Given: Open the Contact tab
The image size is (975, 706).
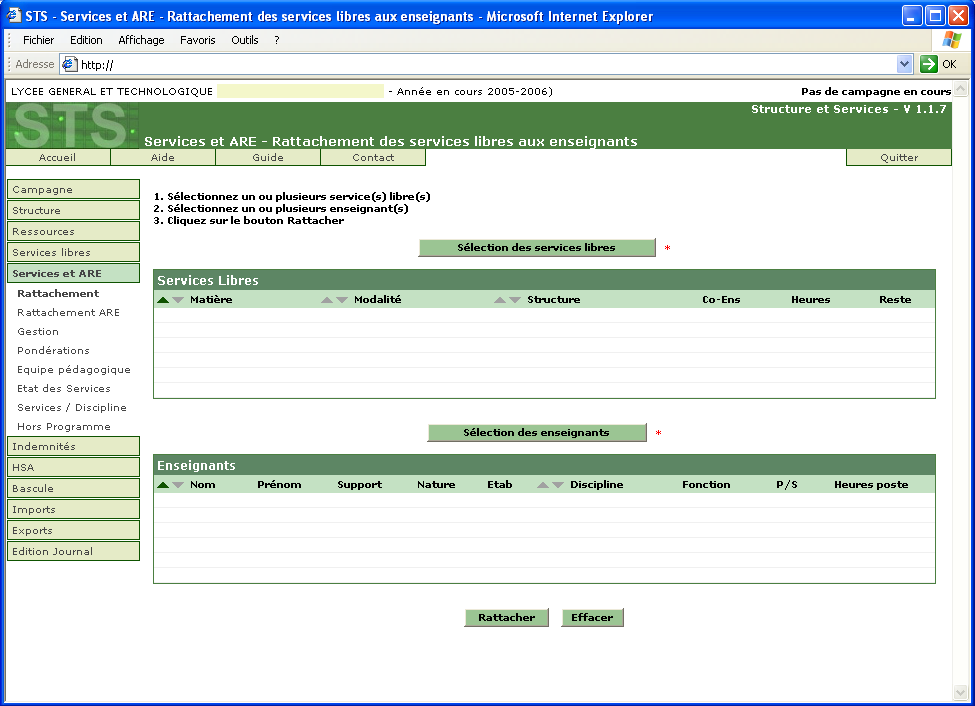Looking at the screenshot, I should point(373,158).
